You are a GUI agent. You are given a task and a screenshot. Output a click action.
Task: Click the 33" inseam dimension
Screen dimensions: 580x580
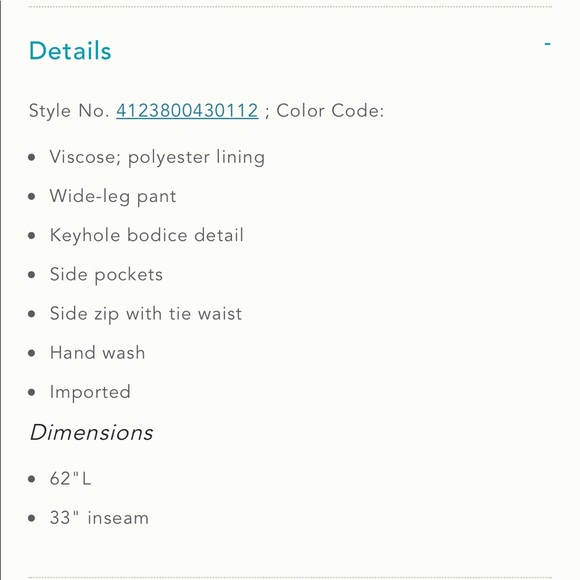[x=99, y=517]
